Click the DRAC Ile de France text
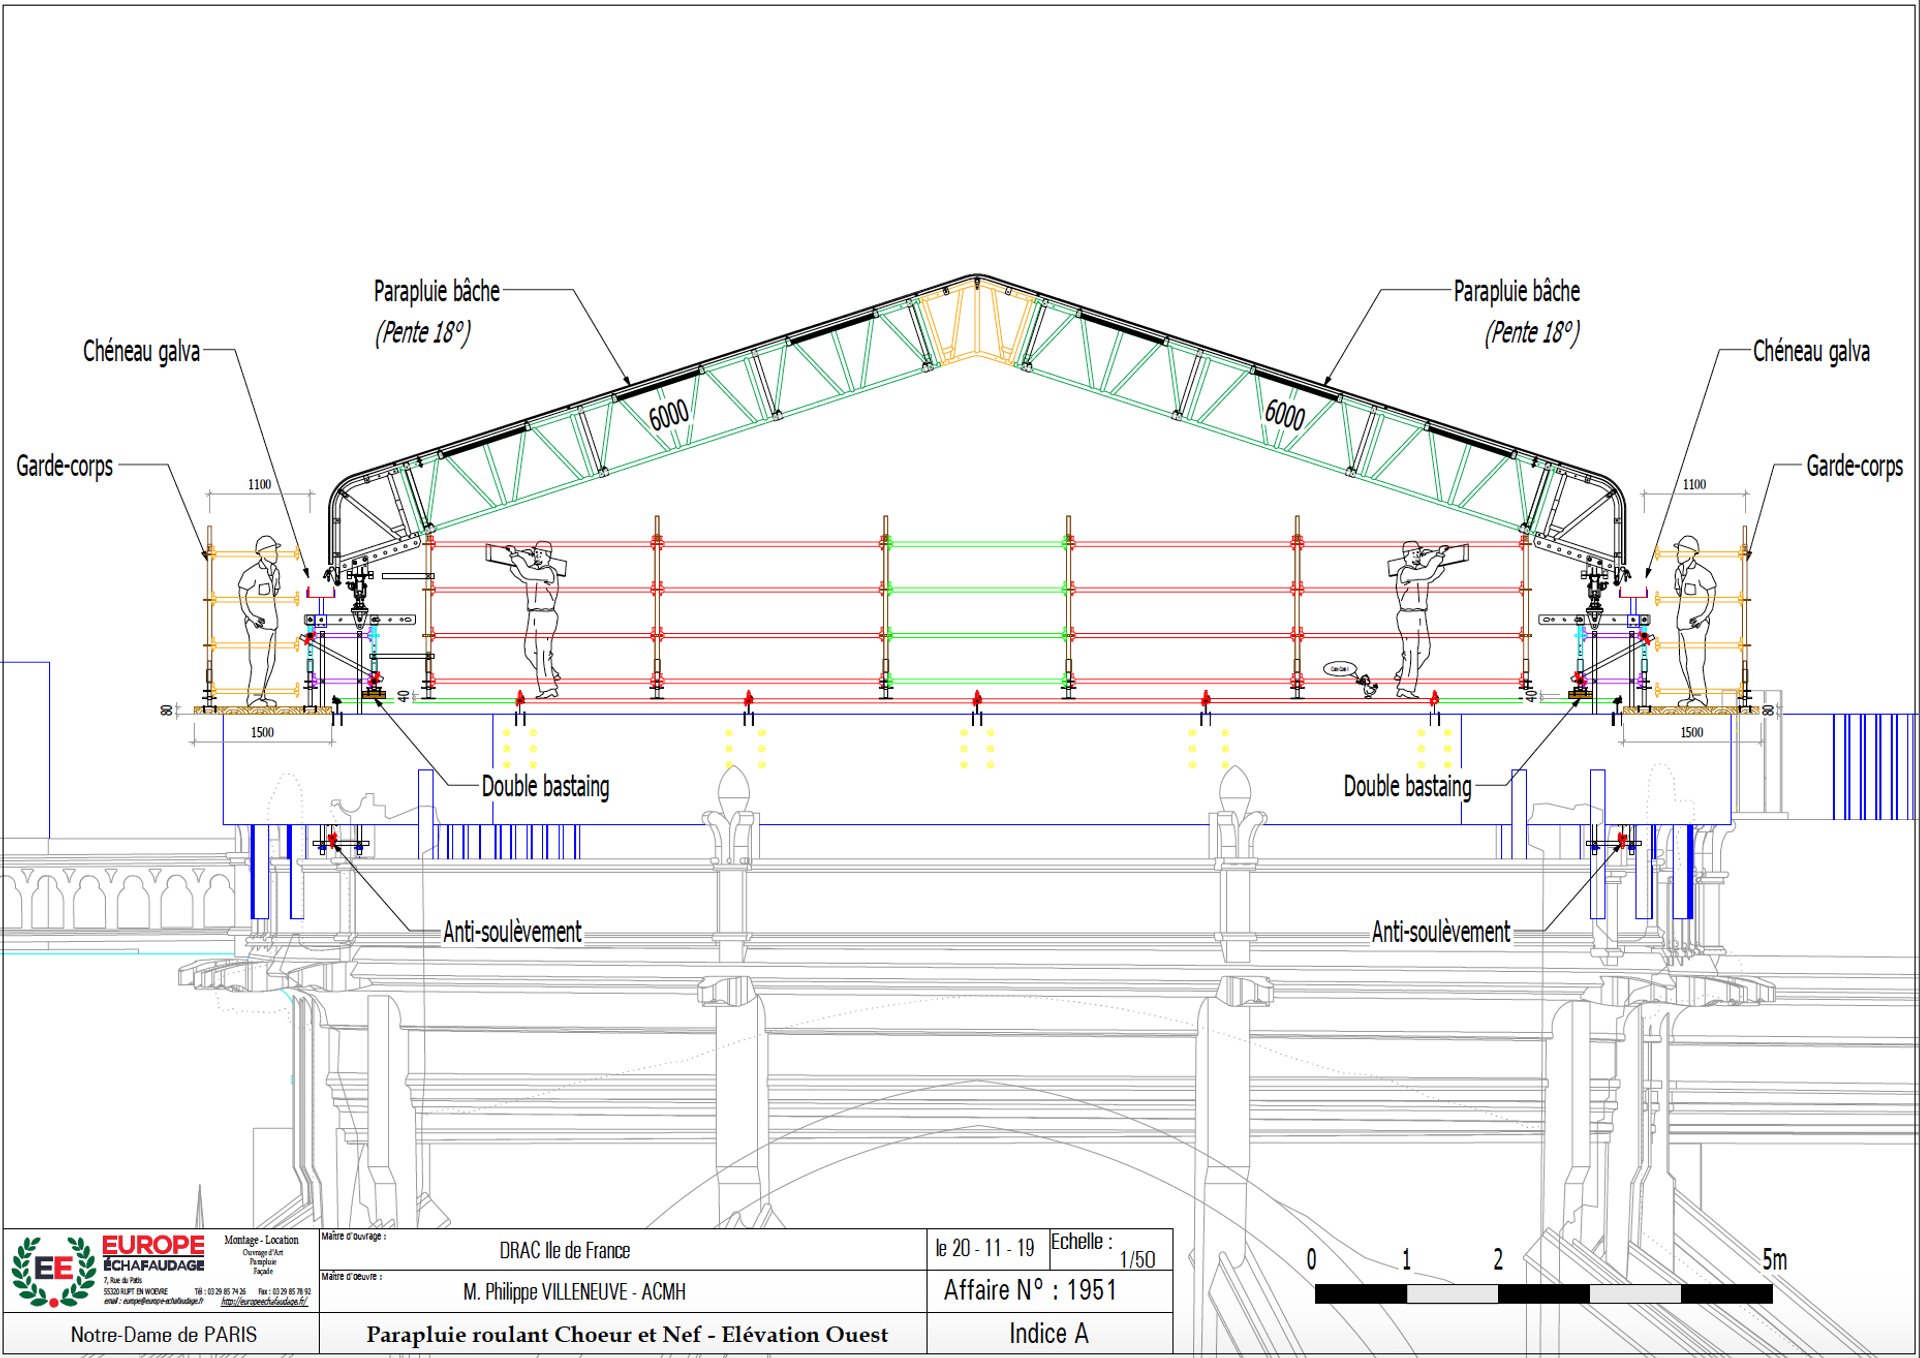This screenshot has height=1358, width=1920. (564, 1250)
